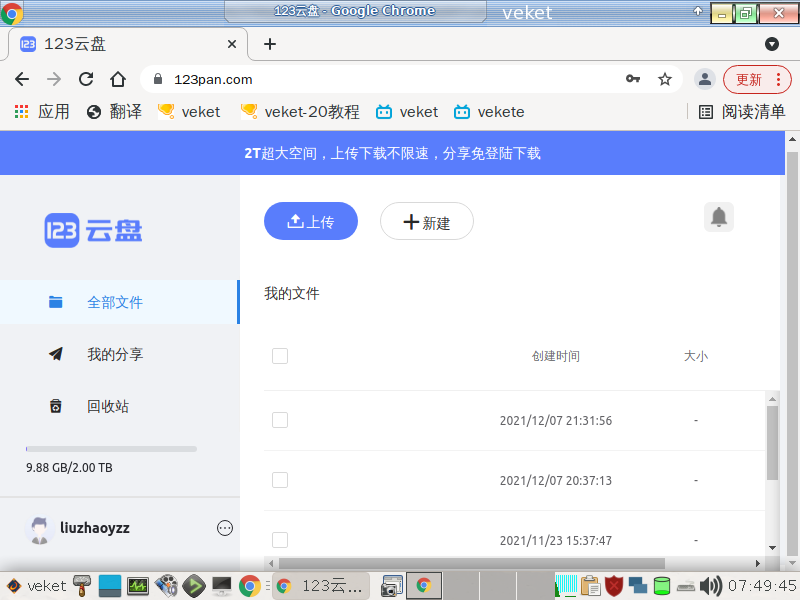The width and height of the screenshot is (800, 600).
Task: Click the storage usage bar above 9.88 GB/2.00 TB
Action: pyautogui.click(x=111, y=449)
